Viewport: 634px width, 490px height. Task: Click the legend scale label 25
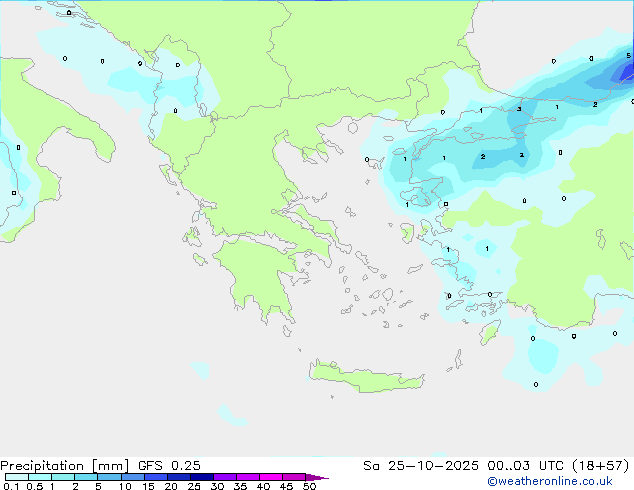pos(194,486)
